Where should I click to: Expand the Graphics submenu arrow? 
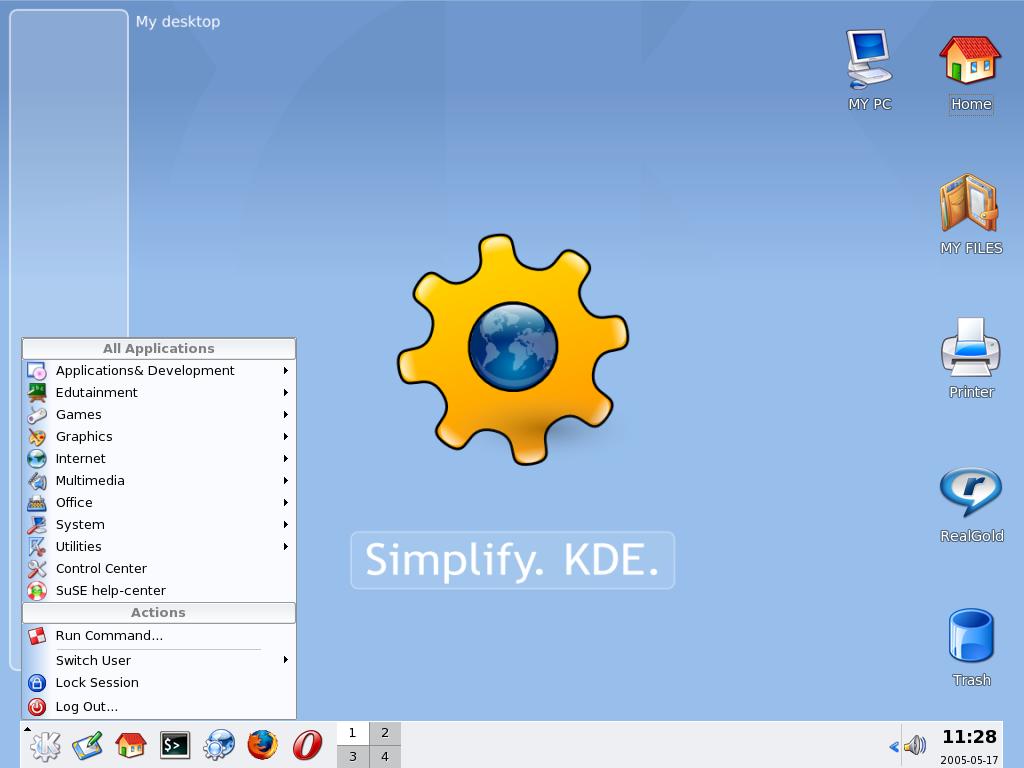tap(285, 436)
